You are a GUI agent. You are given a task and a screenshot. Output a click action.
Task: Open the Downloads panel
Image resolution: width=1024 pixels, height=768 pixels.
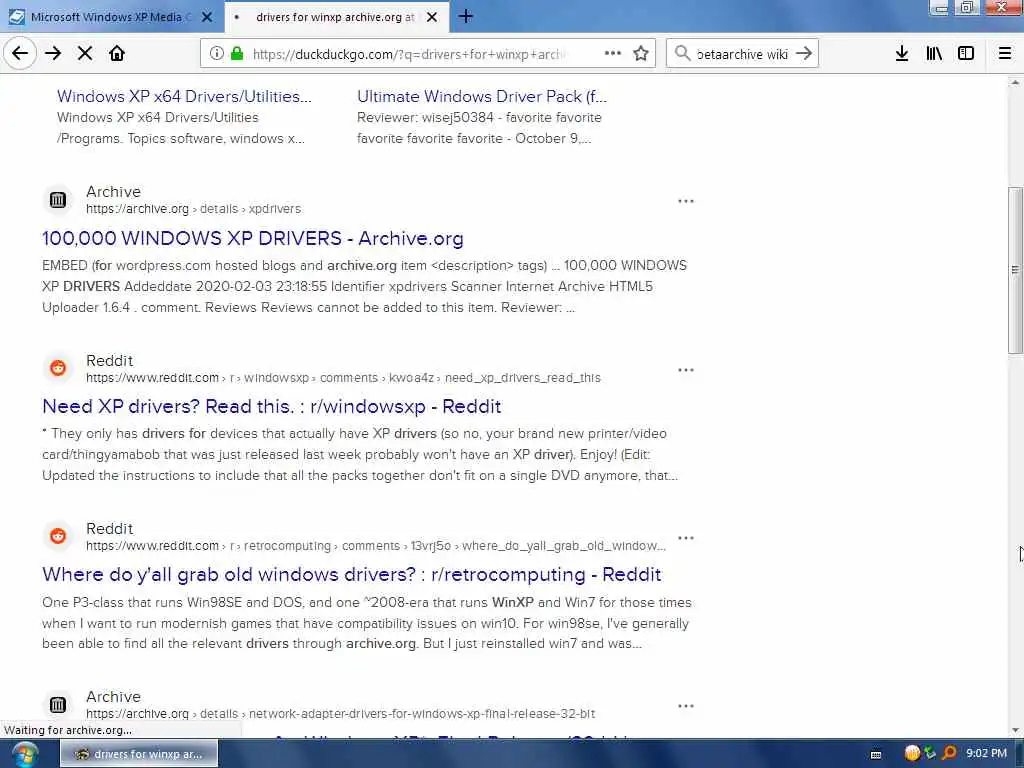click(x=901, y=54)
